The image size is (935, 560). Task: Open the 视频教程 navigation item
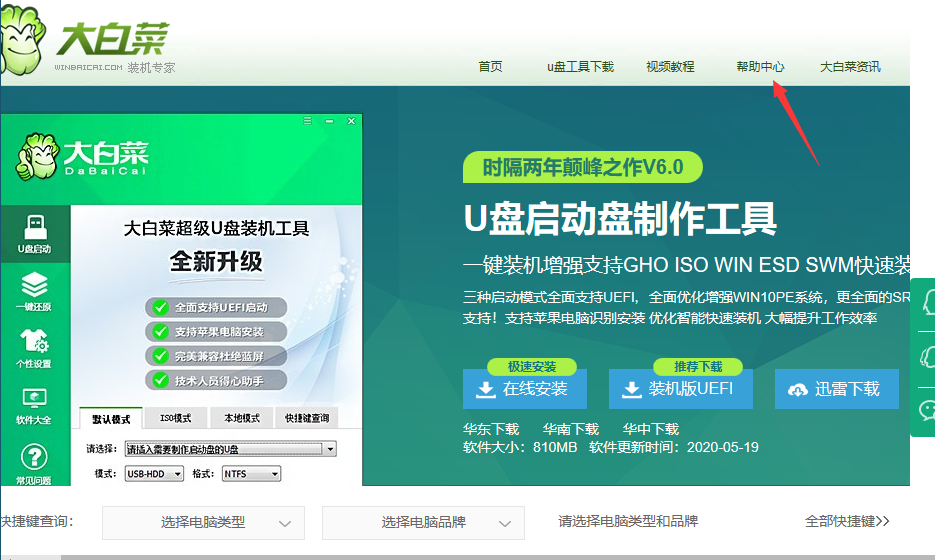(x=670, y=67)
